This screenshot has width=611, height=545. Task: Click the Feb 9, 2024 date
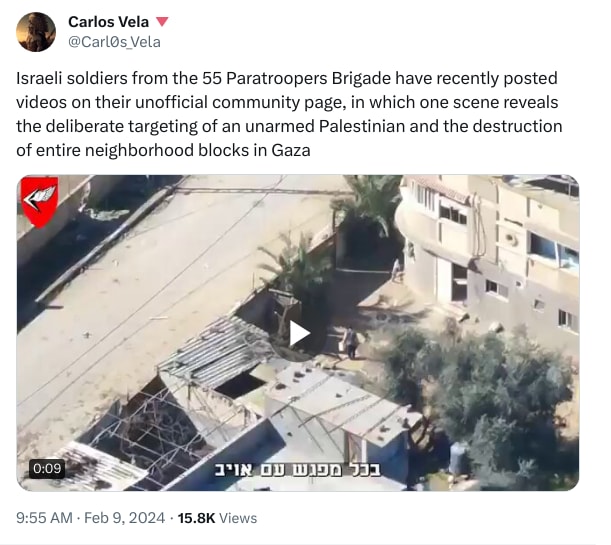pyautogui.click(x=125, y=518)
